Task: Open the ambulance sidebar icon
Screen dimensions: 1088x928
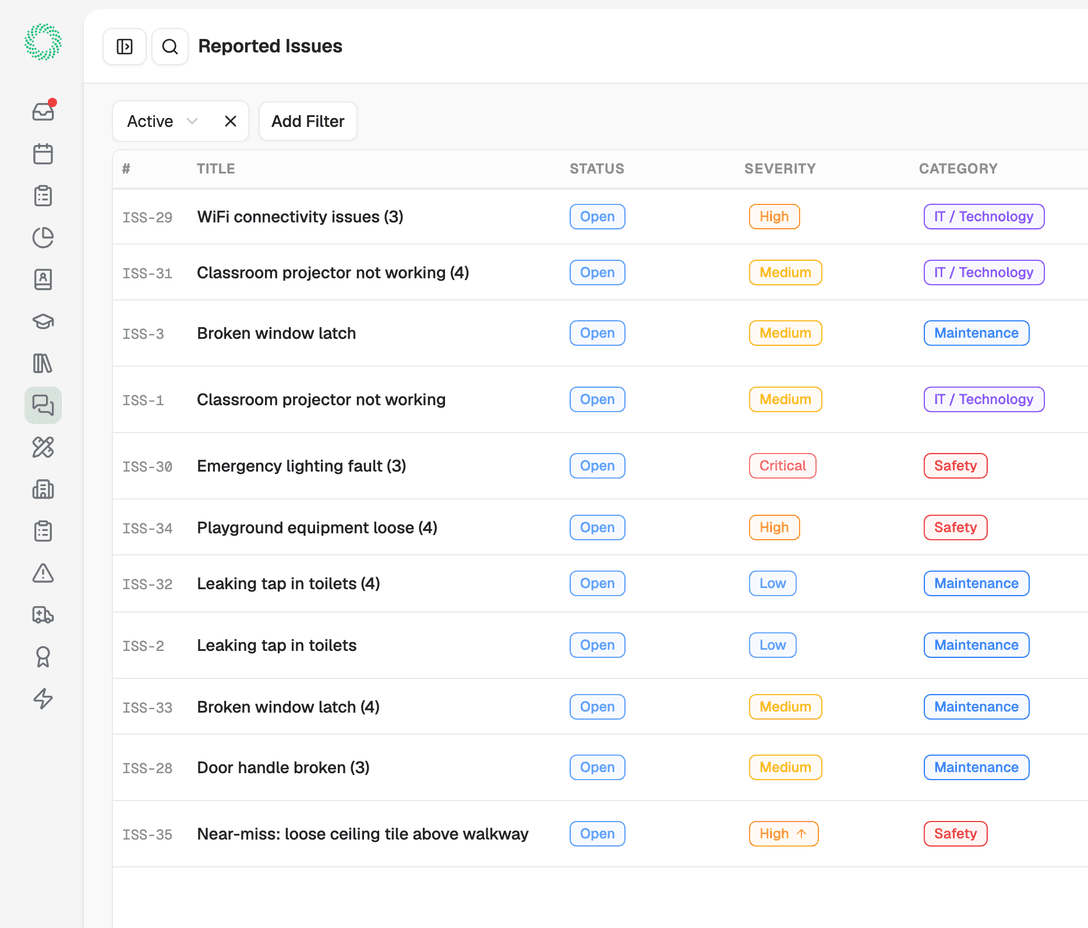Action: [x=43, y=615]
